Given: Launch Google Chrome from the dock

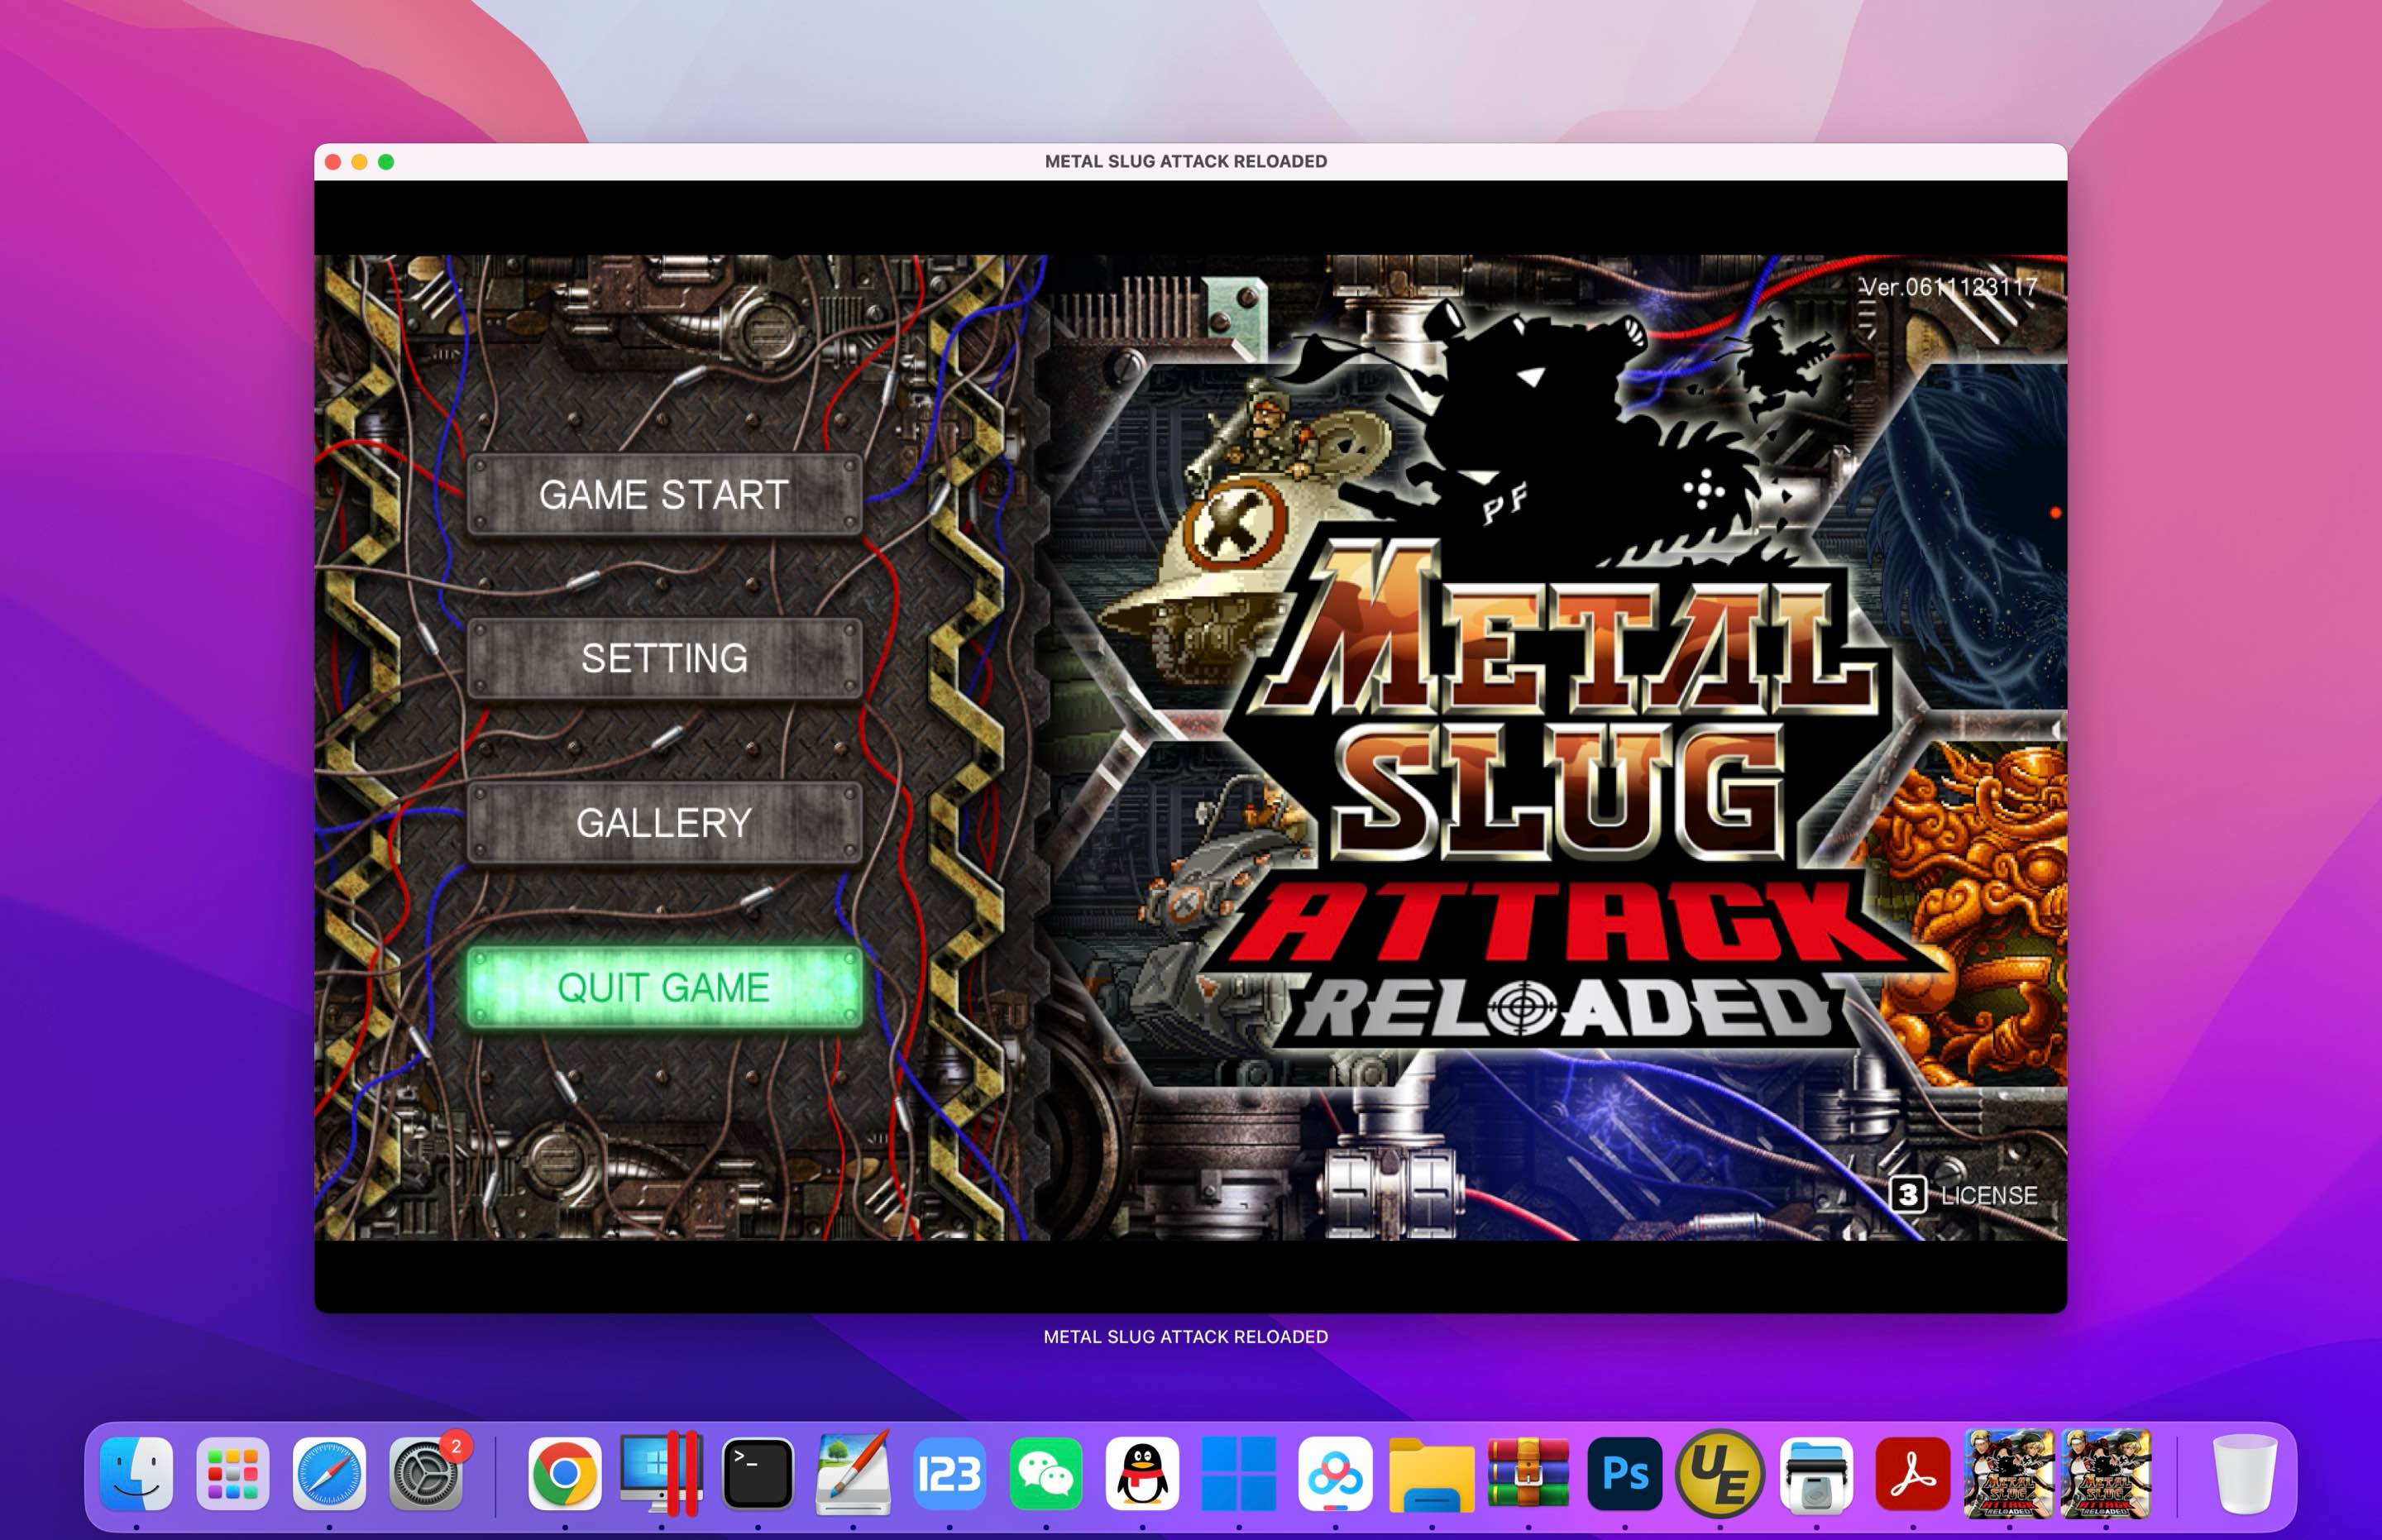Looking at the screenshot, I should click(x=565, y=1474).
